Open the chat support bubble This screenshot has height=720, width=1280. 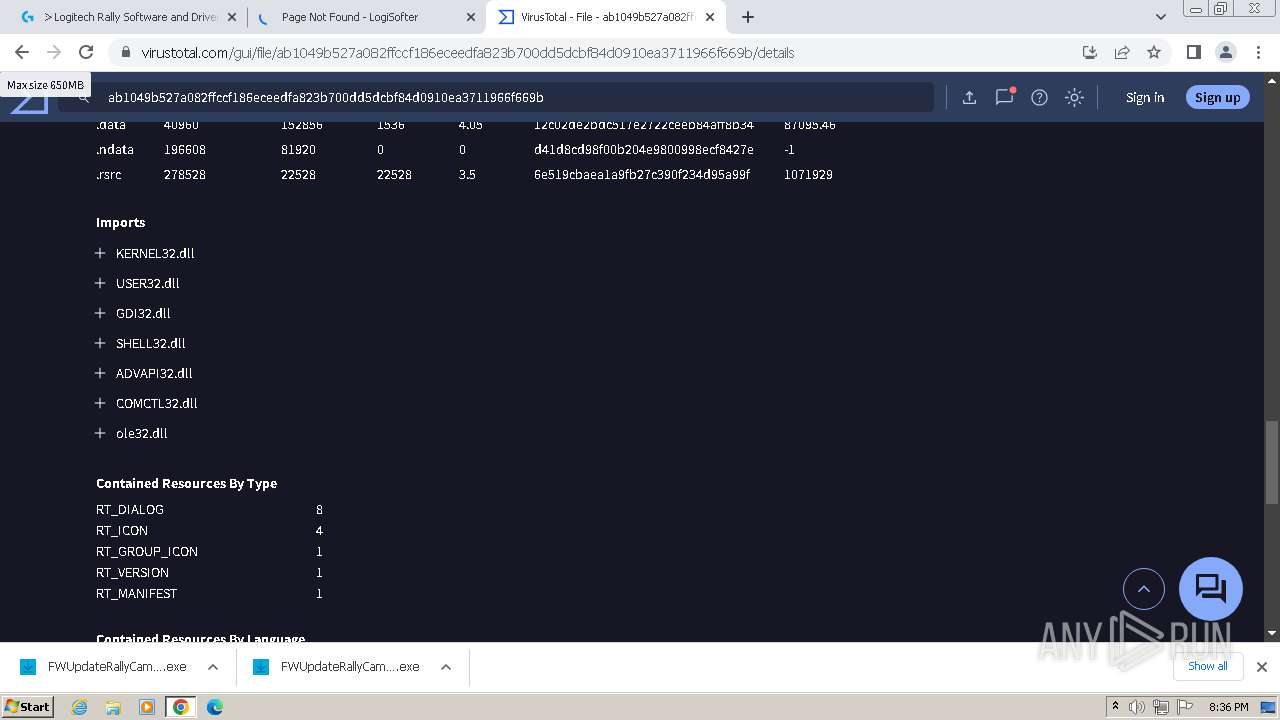point(1211,589)
